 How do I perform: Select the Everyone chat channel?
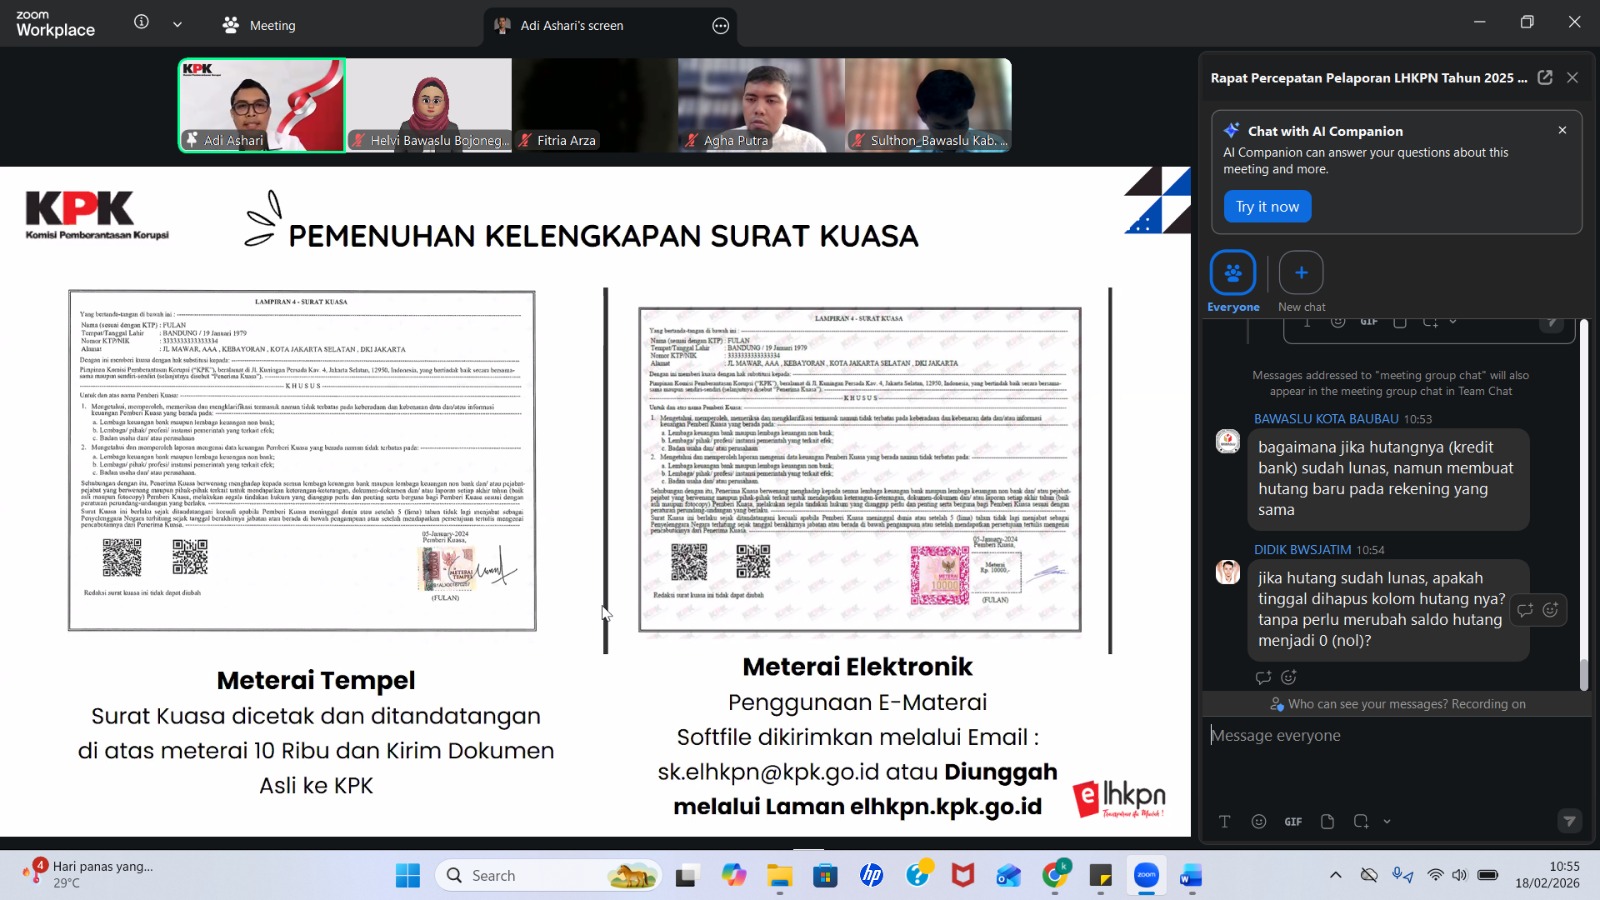point(1232,273)
